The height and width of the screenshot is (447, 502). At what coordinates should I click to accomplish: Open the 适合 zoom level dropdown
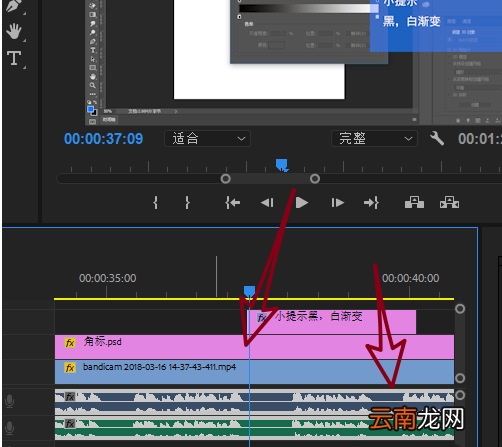(x=207, y=138)
